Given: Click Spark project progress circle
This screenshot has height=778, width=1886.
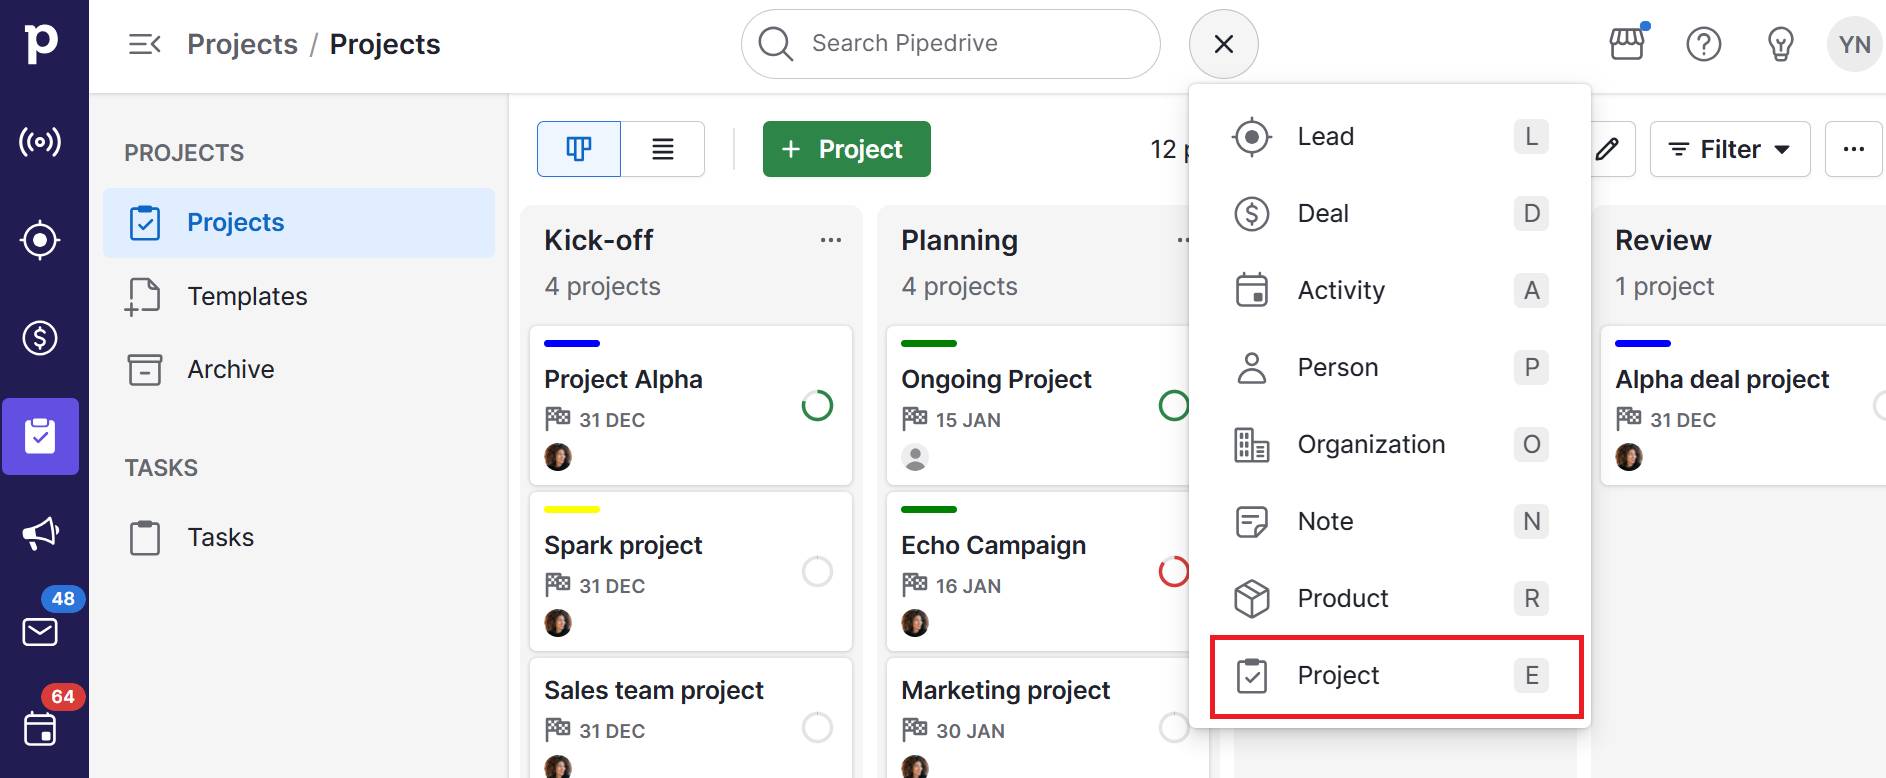Looking at the screenshot, I should coord(817,571).
